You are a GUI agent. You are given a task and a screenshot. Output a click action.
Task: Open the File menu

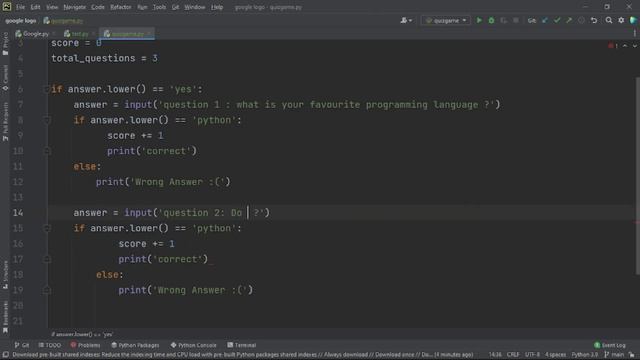20,7
